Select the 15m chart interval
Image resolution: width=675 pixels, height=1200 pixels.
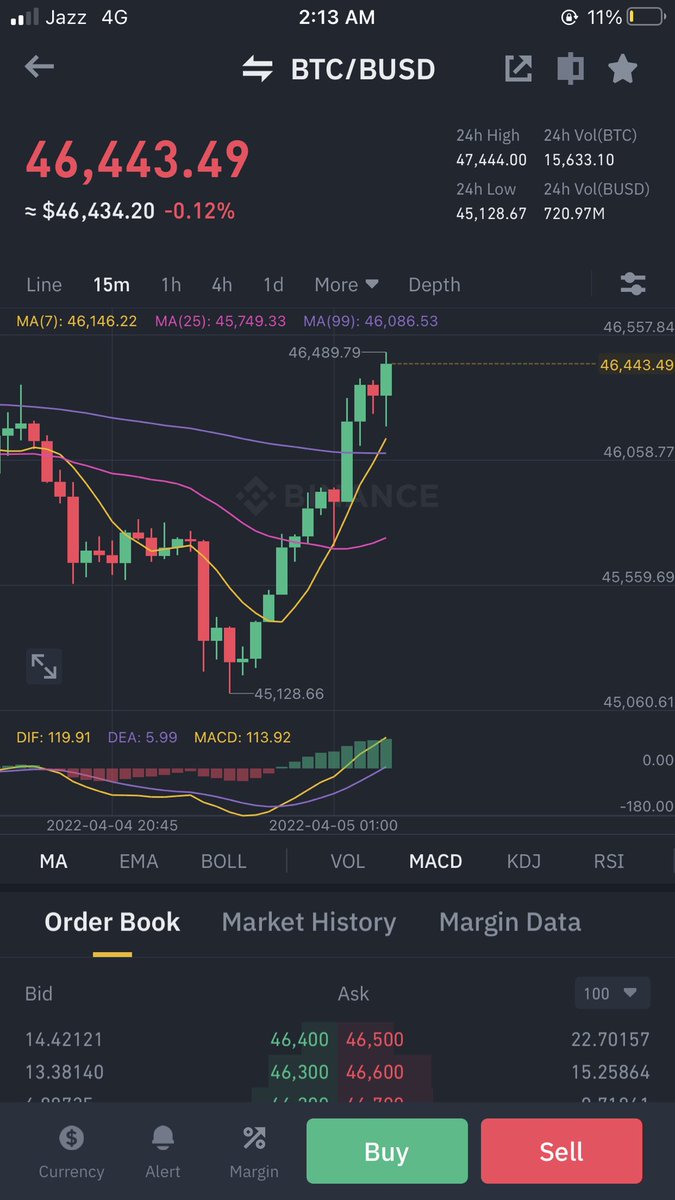tap(111, 285)
